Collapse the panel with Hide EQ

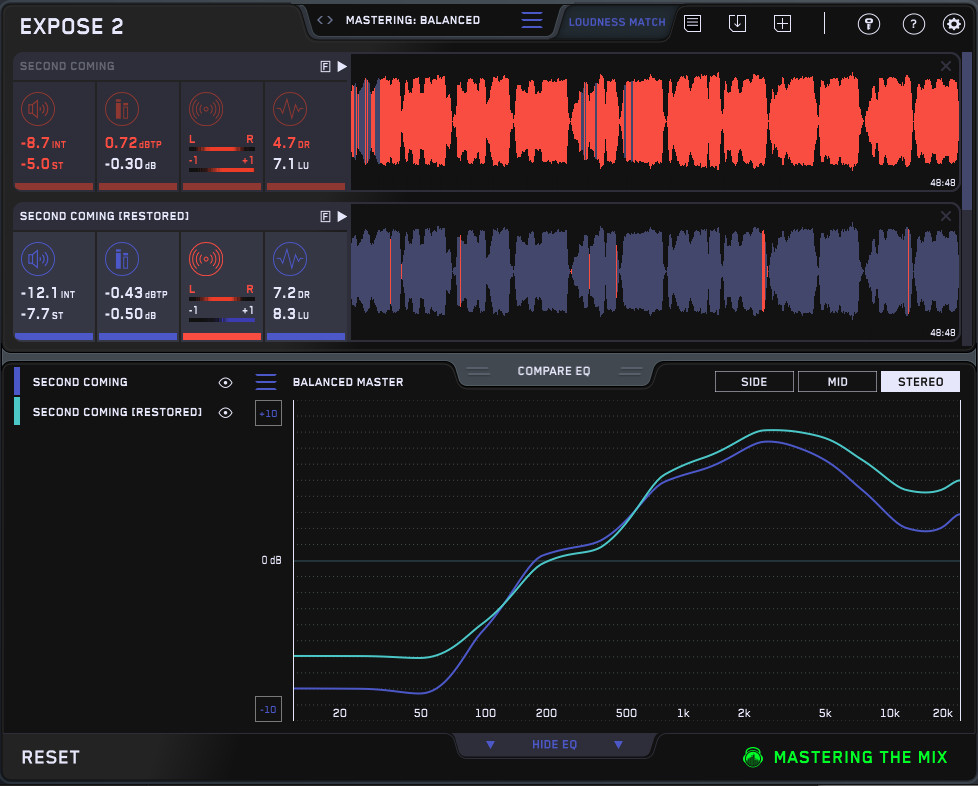tap(554, 745)
